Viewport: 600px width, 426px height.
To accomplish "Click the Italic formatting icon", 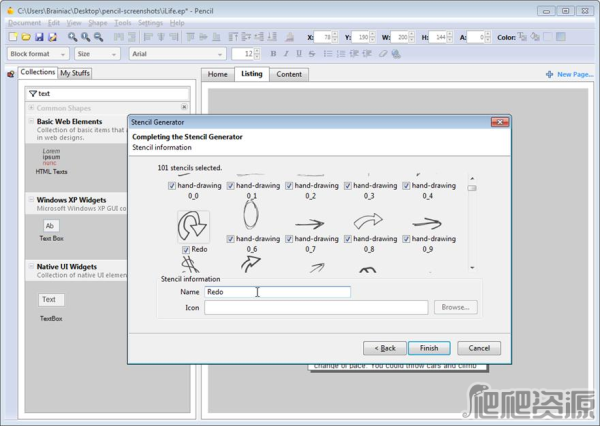I will pyautogui.click(x=285, y=54).
